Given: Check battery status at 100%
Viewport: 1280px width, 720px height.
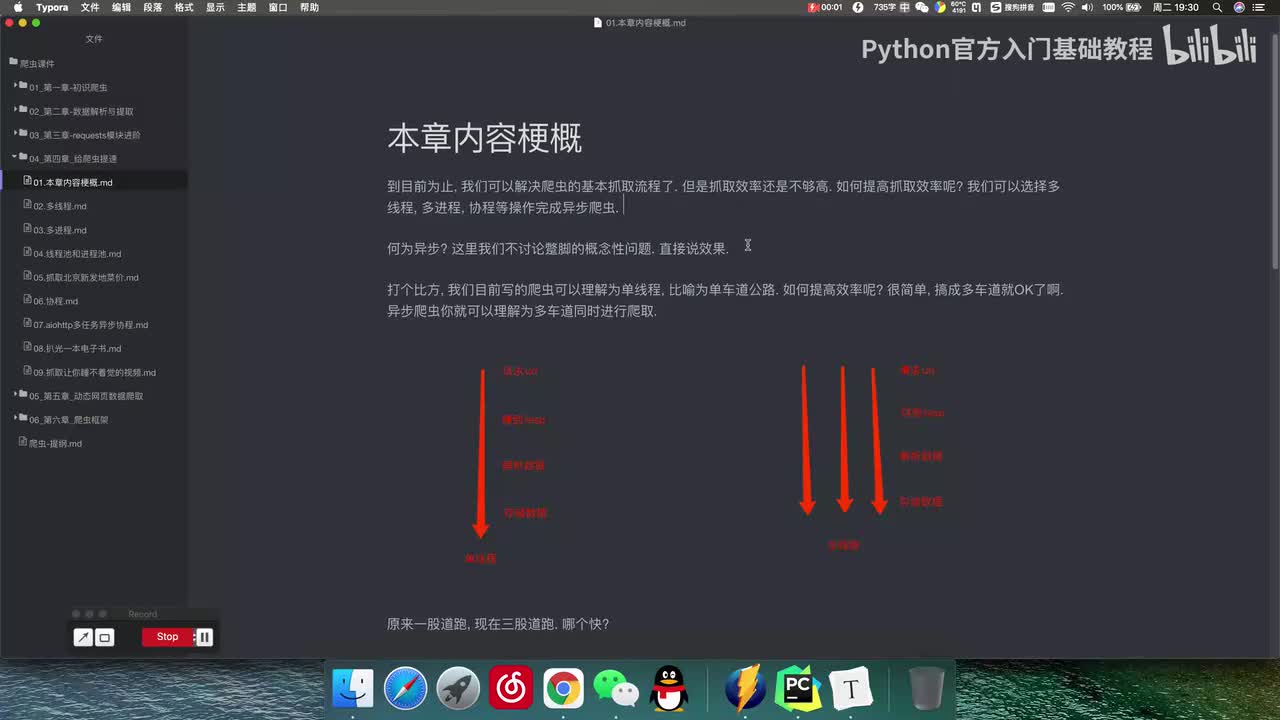Looking at the screenshot, I should coord(1123,7).
